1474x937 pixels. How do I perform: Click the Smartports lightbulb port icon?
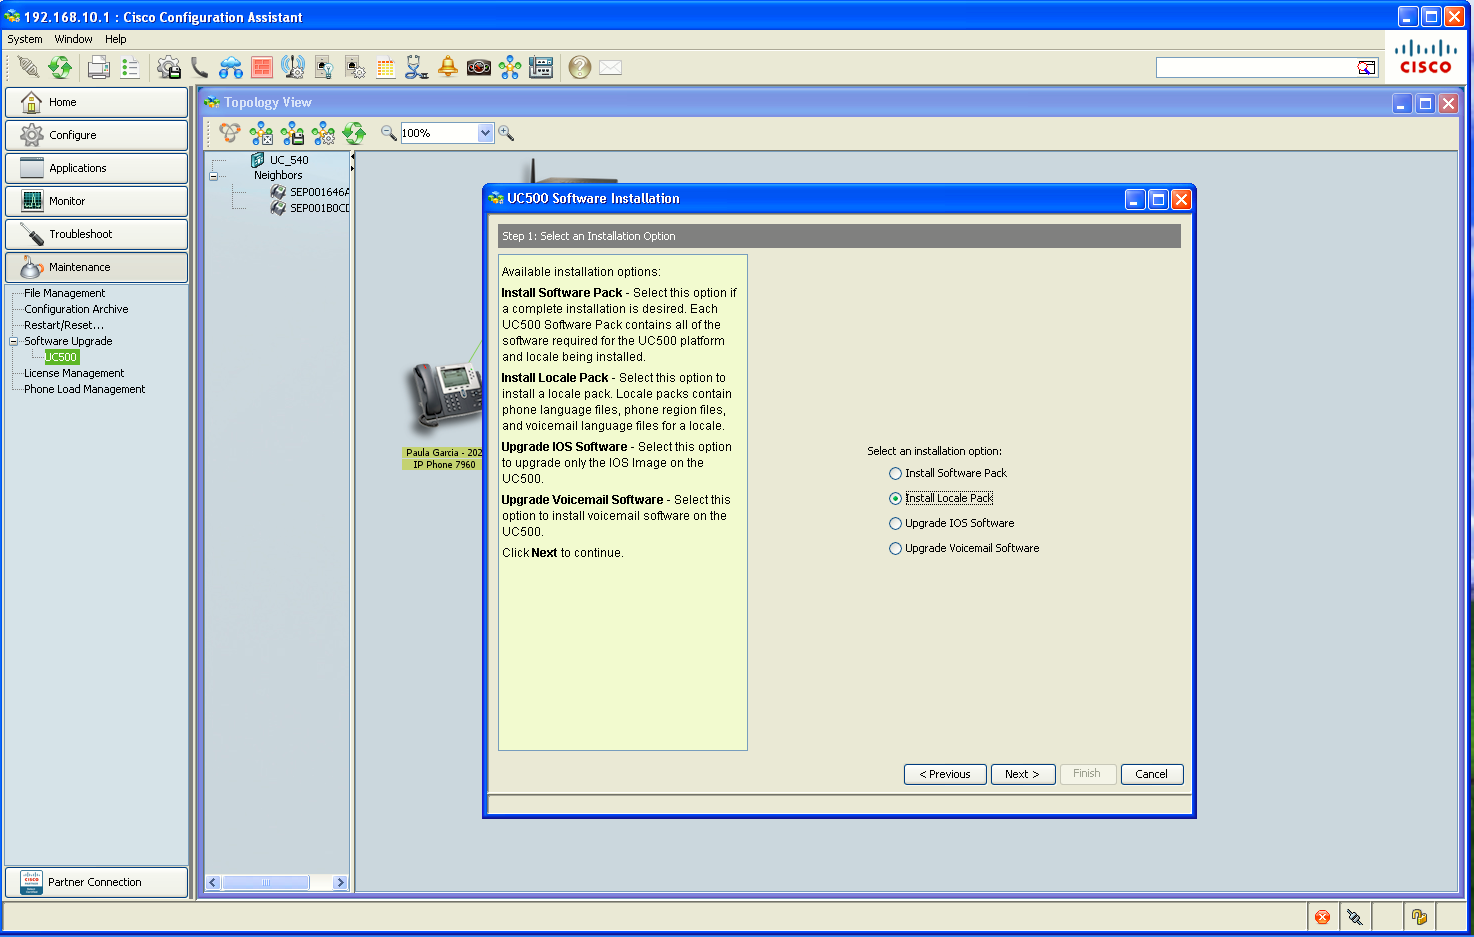point(324,67)
